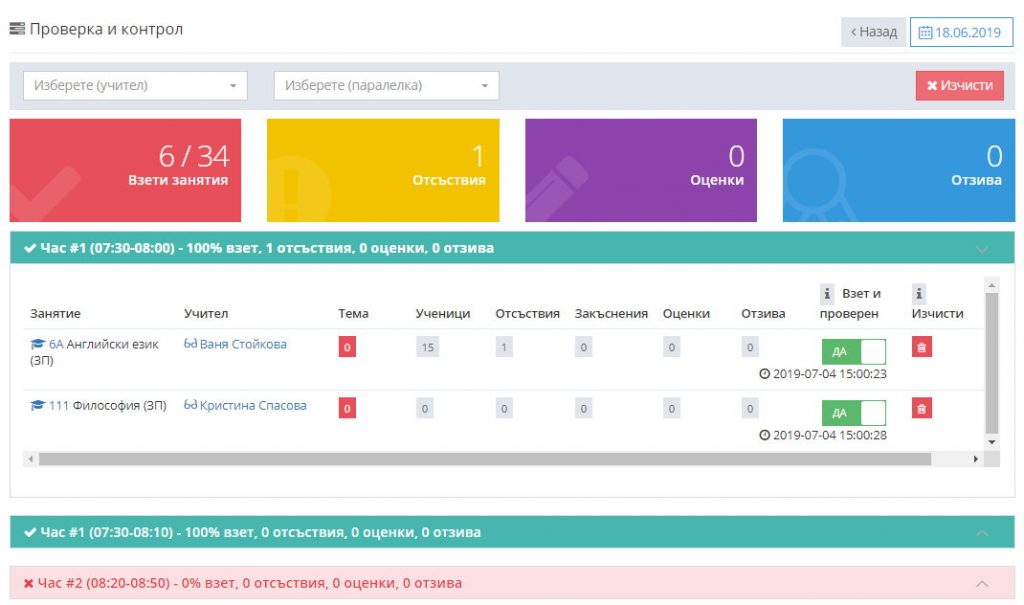The image size is (1024, 605).
Task: Click Ученици count 15 badge
Action: tap(428, 347)
